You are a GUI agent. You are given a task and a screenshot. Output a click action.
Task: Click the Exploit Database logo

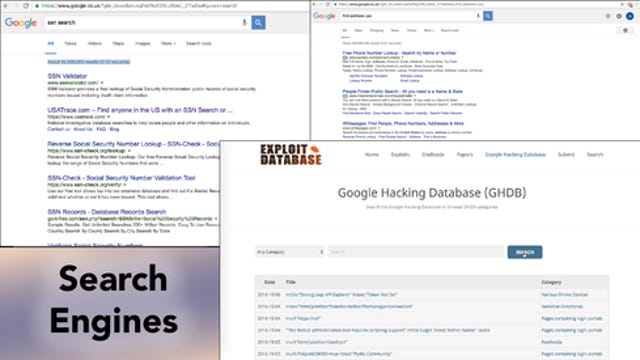point(291,155)
